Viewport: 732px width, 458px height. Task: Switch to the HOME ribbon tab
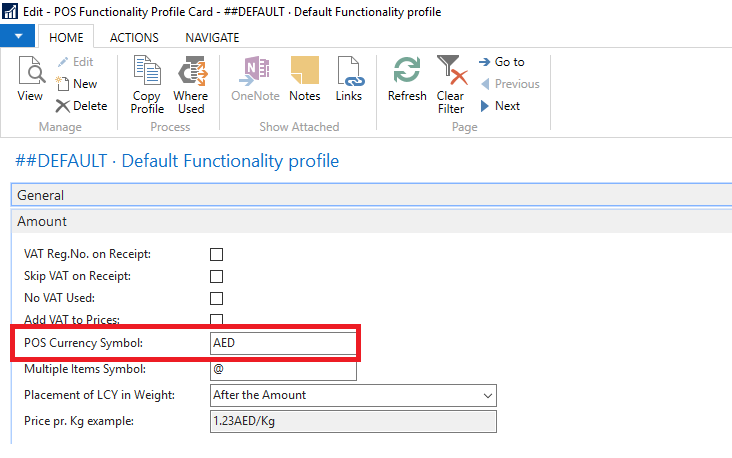pyautogui.click(x=66, y=38)
